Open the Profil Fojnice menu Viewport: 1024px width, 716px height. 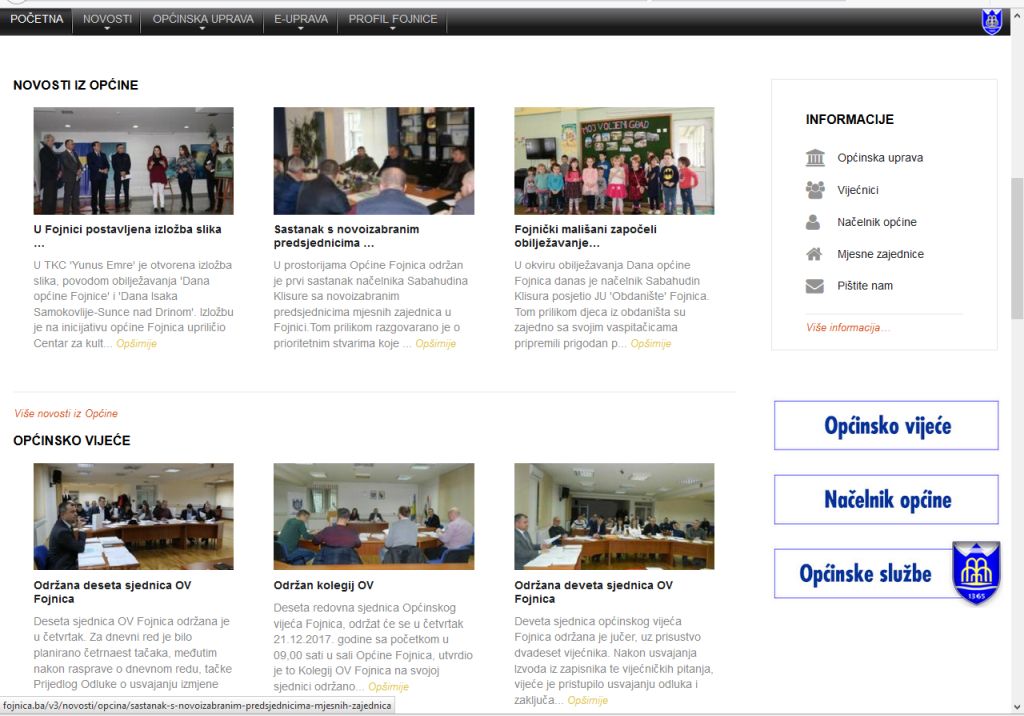(x=392, y=20)
